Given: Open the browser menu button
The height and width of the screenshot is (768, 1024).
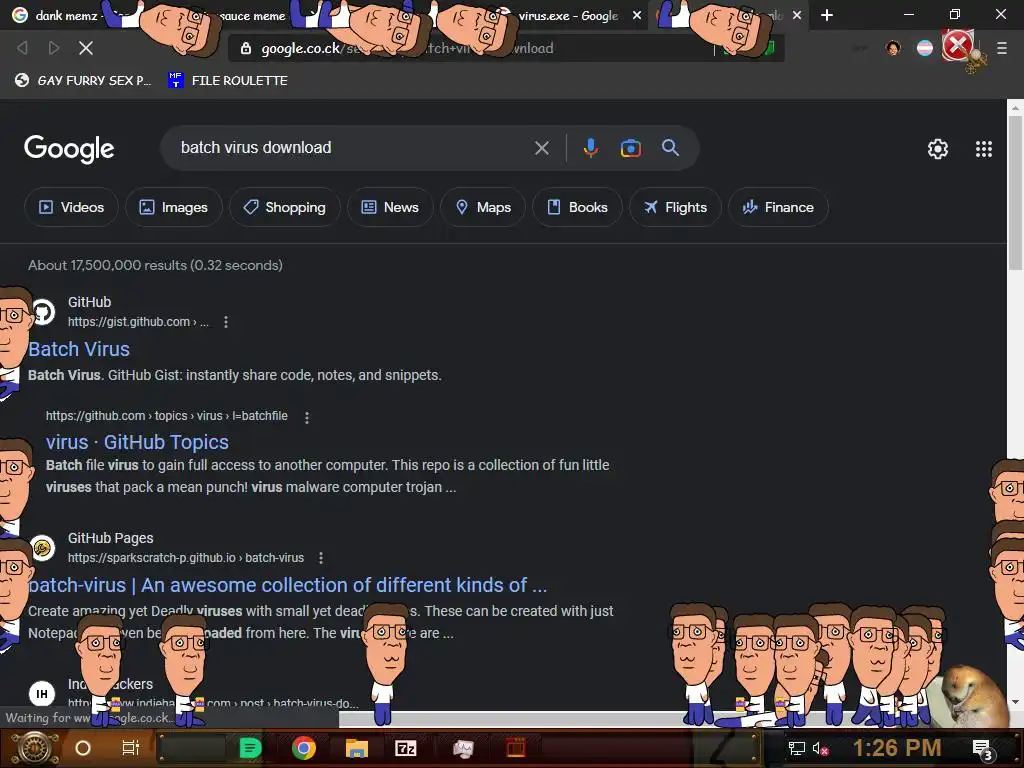Looking at the screenshot, I should tap(1002, 48).
